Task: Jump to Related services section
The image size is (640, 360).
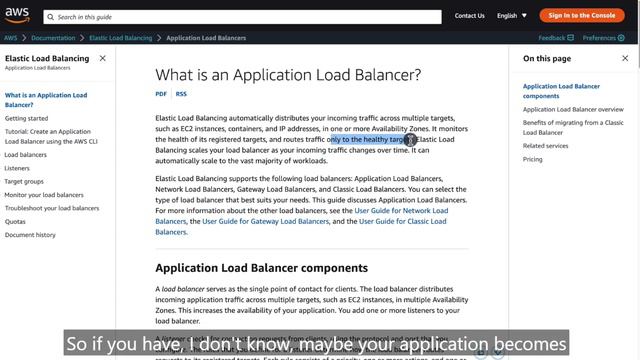Action: click(x=545, y=146)
